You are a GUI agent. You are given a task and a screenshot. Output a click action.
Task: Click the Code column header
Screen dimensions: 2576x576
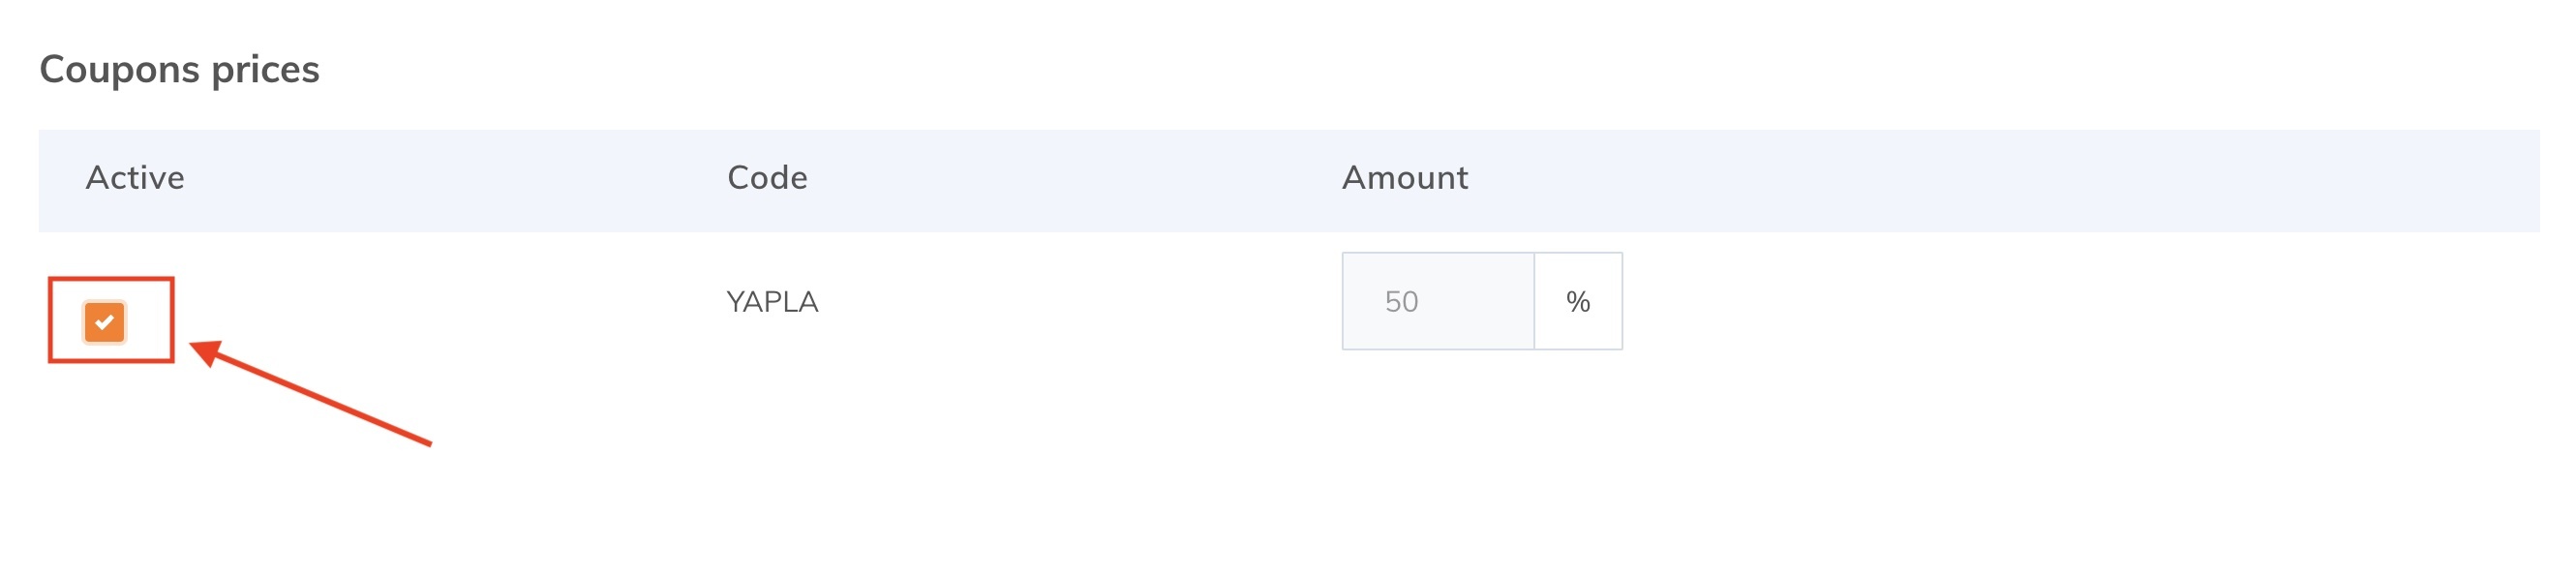(x=767, y=178)
